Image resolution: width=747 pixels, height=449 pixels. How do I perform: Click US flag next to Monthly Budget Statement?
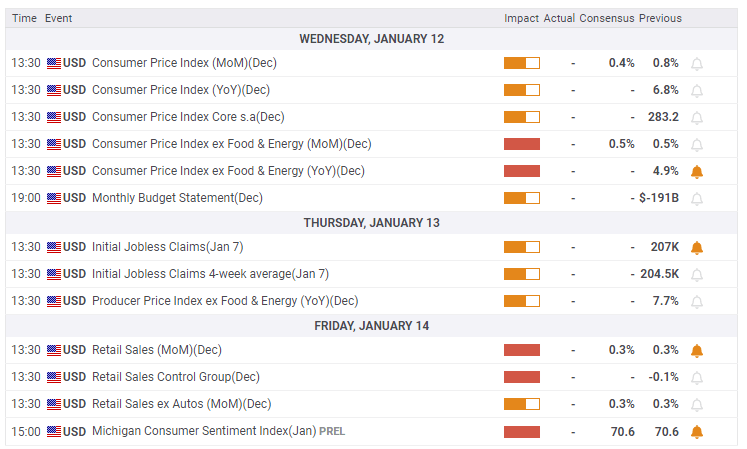coord(54,198)
